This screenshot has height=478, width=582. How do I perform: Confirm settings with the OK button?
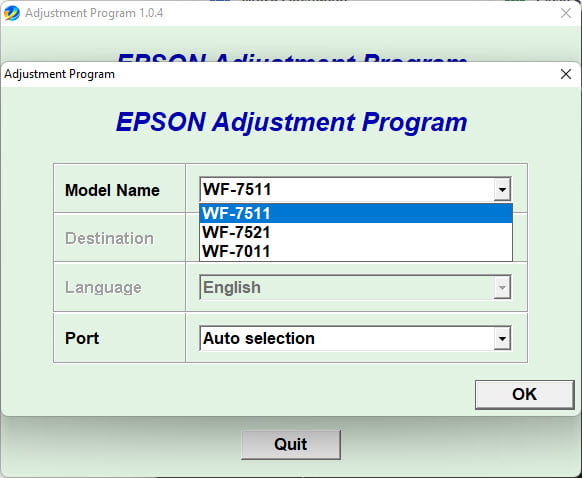[524, 394]
